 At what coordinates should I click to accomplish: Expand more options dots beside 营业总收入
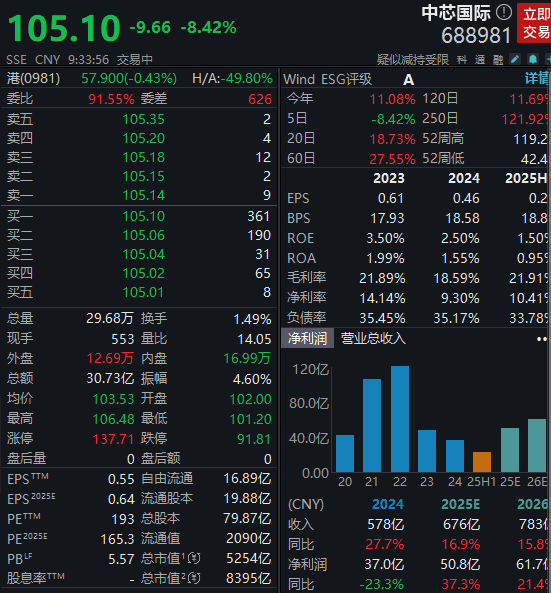(542, 339)
